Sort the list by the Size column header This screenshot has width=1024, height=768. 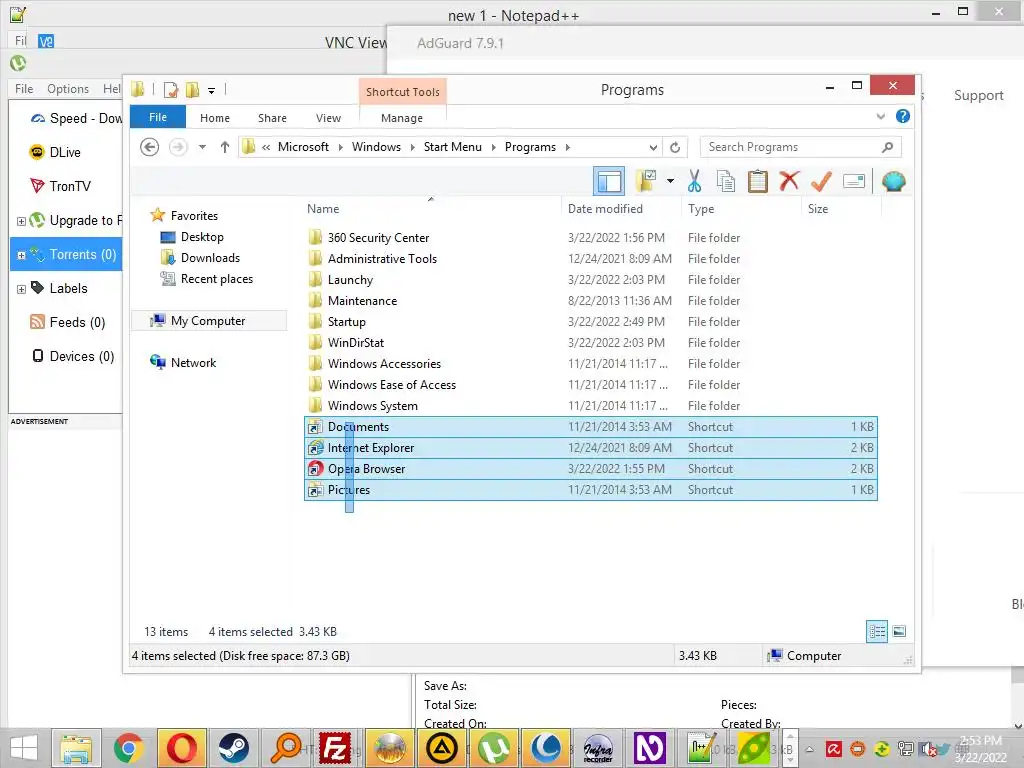coord(841,208)
